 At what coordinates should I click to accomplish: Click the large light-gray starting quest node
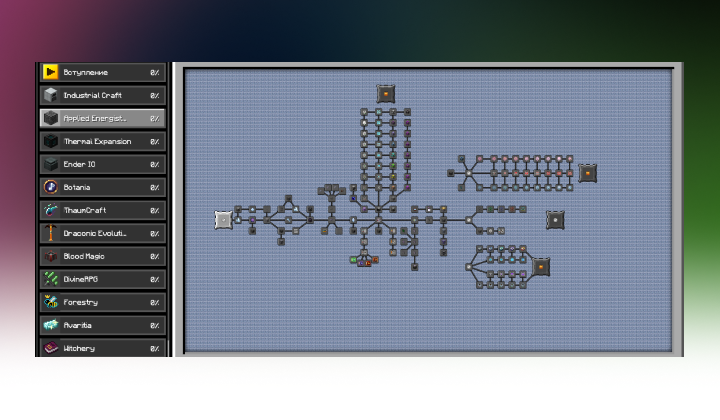223,220
